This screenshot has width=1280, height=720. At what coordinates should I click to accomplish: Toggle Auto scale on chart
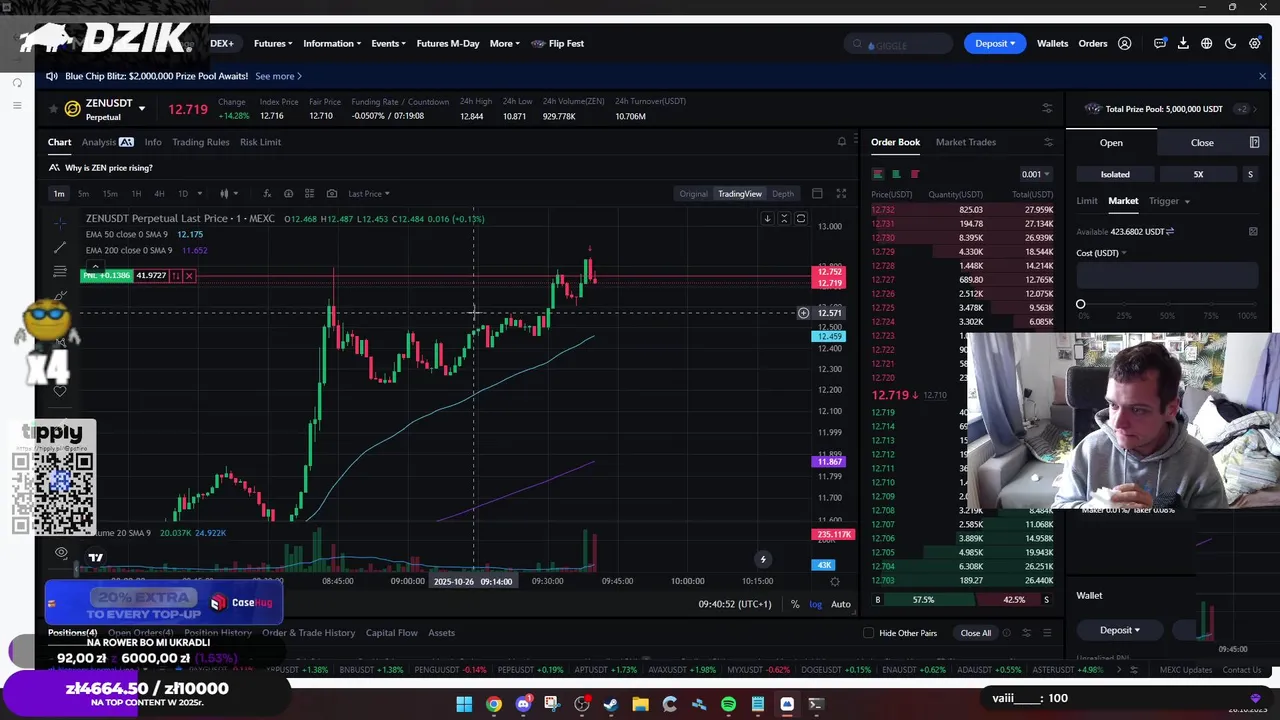[x=840, y=604]
